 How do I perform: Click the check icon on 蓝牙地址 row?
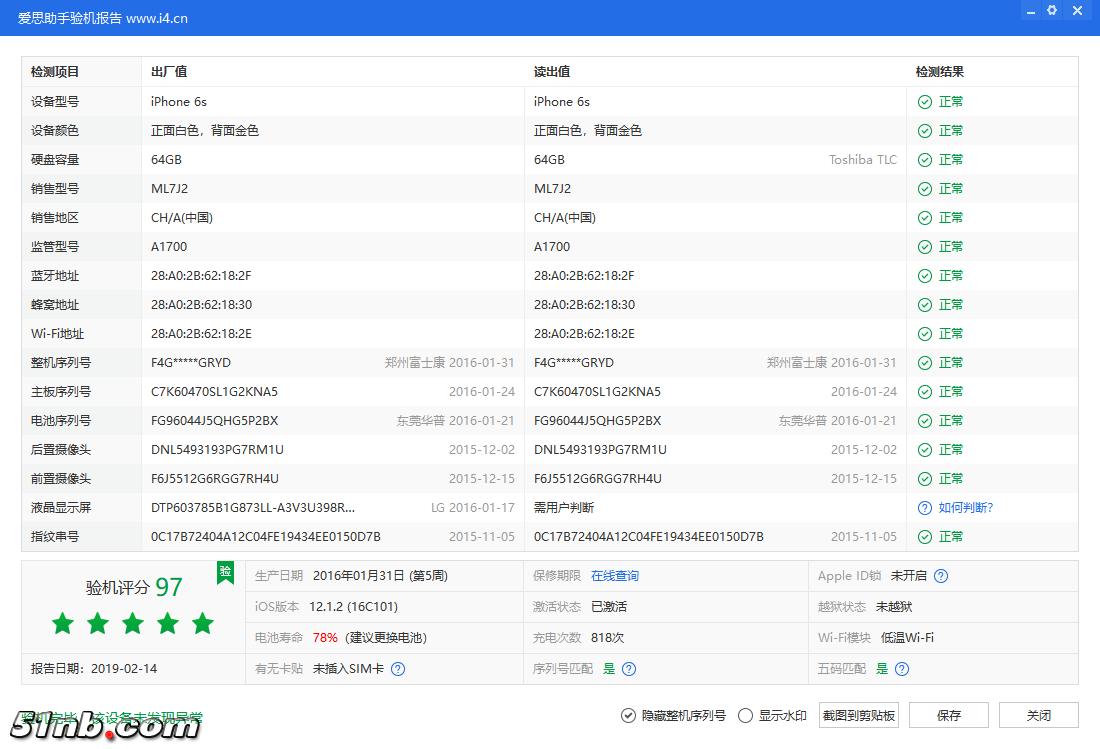[924, 275]
